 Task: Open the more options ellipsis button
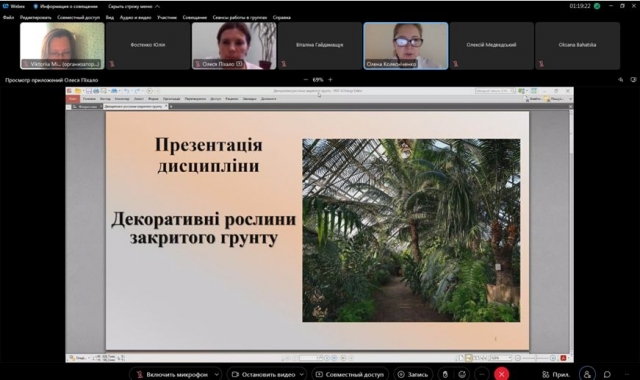tap(482, 374)
